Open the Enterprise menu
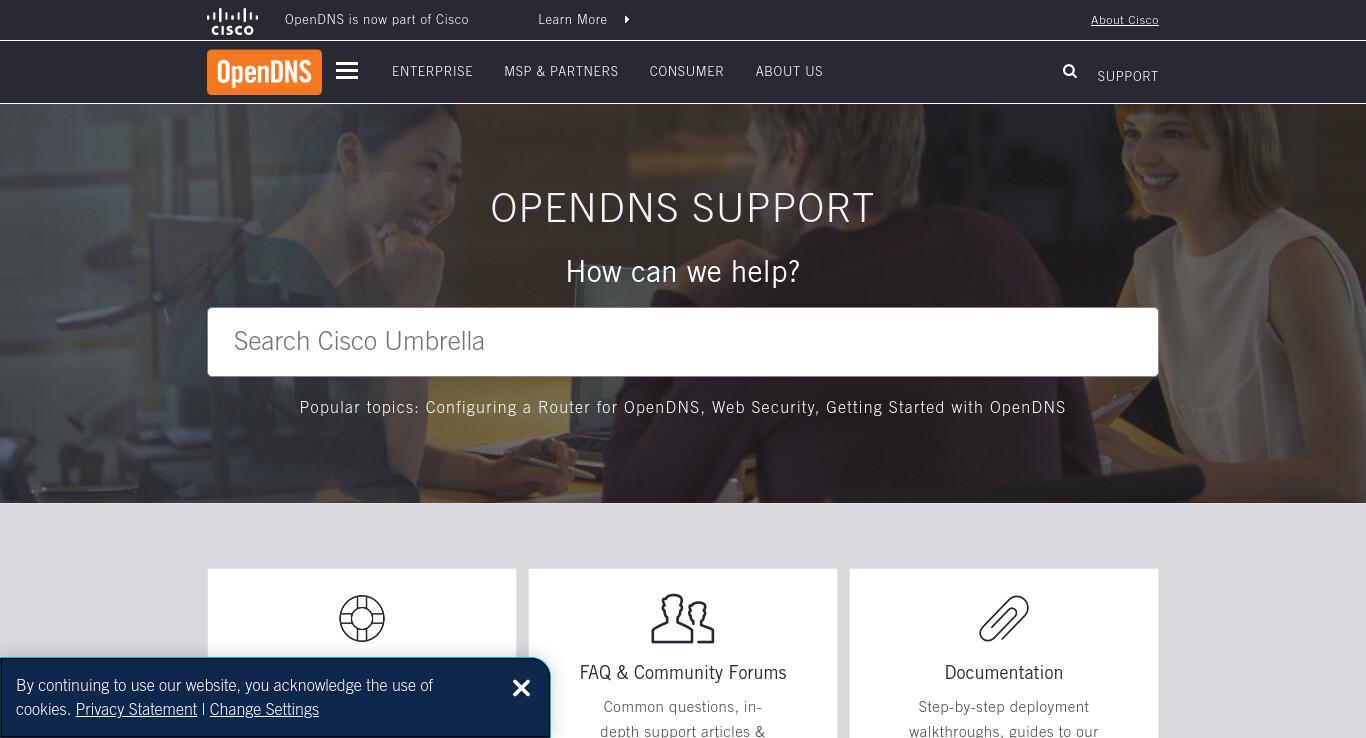The width and height of the screenshot is (1366, 738). (432, 71)
